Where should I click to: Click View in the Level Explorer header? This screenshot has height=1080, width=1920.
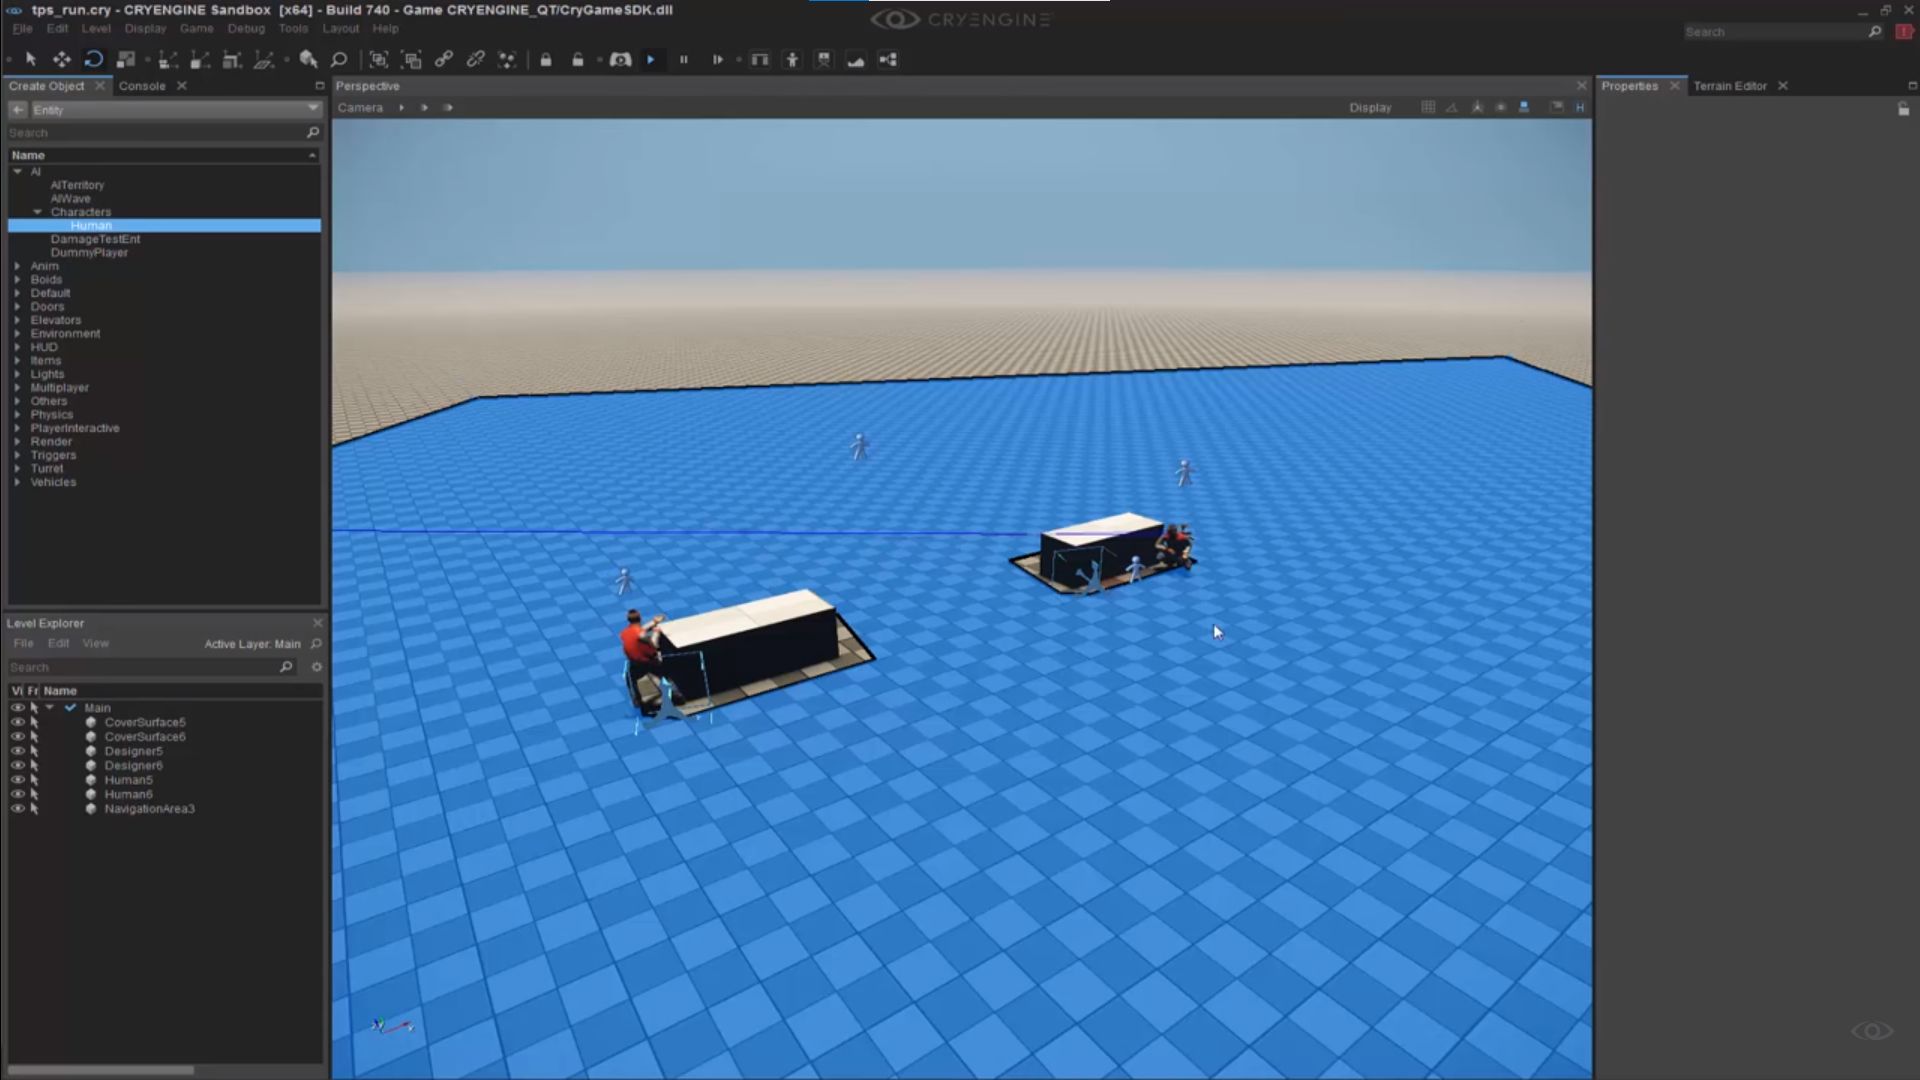point(95,643)
